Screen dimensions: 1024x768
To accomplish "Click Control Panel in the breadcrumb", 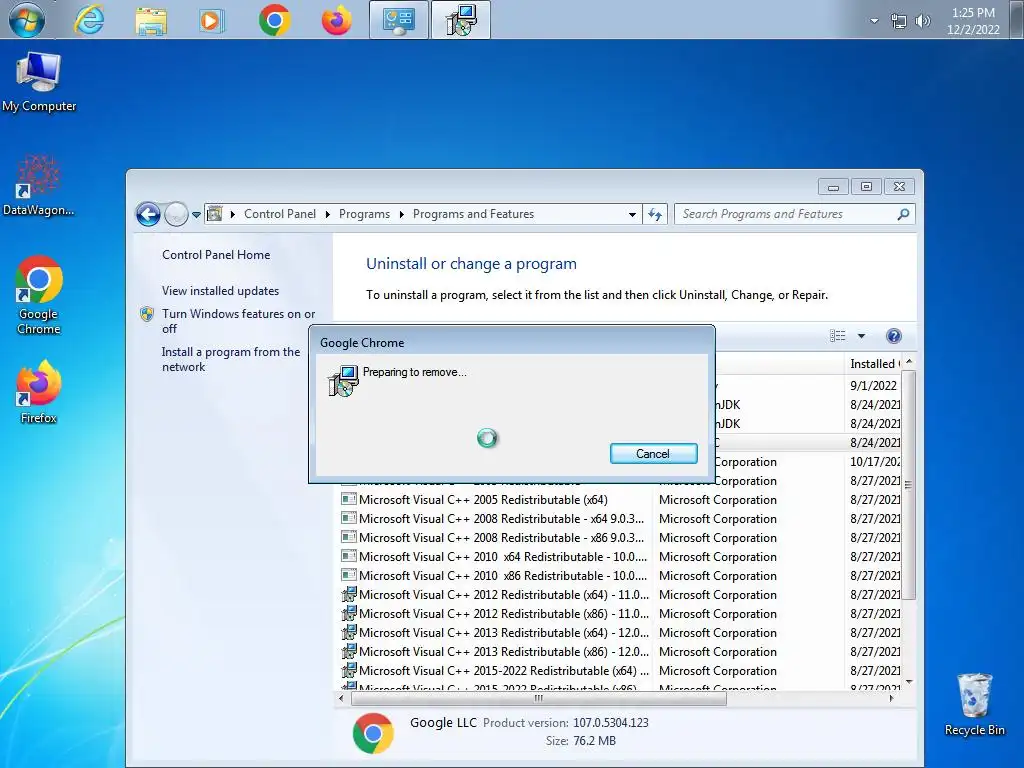I will click(x=280, y=214).
